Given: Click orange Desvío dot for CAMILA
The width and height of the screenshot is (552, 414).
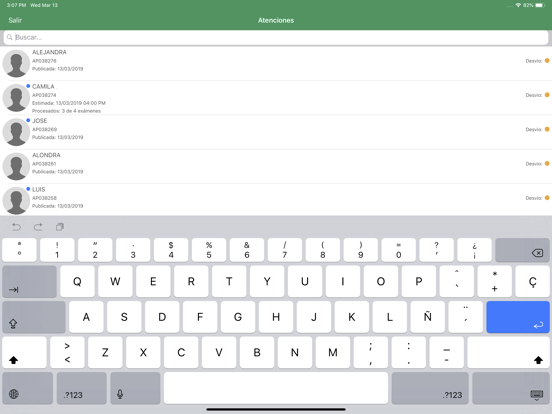Looking at the screenshot, I should [x=547, y=95].
